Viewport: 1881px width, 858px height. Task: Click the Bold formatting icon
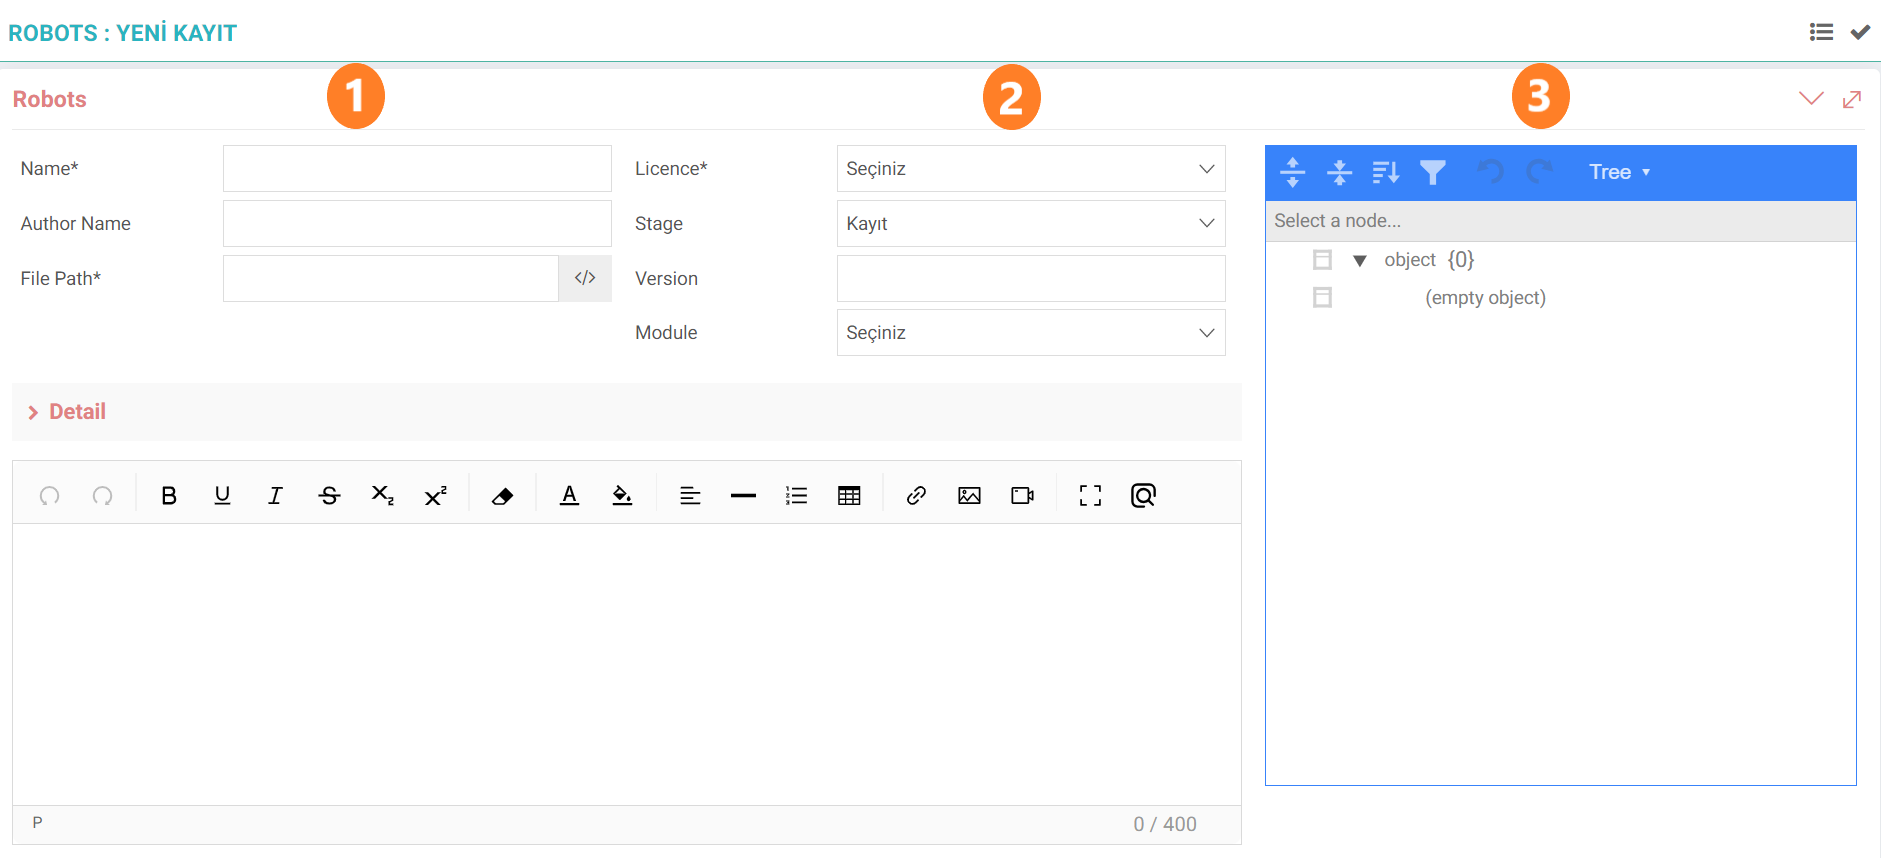(169, 495)
